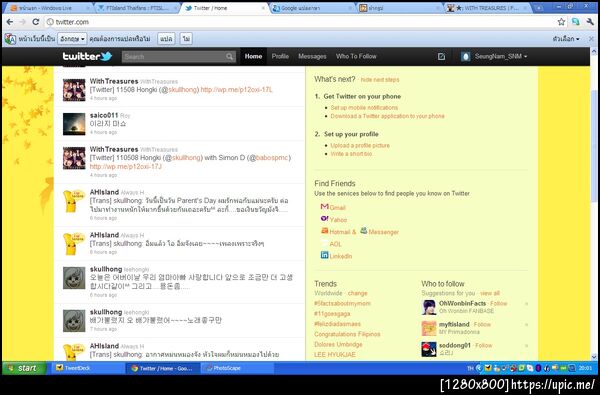Click the Google Translate bar icon
Screen dimensions: 600x395
[x=10, y=39]
